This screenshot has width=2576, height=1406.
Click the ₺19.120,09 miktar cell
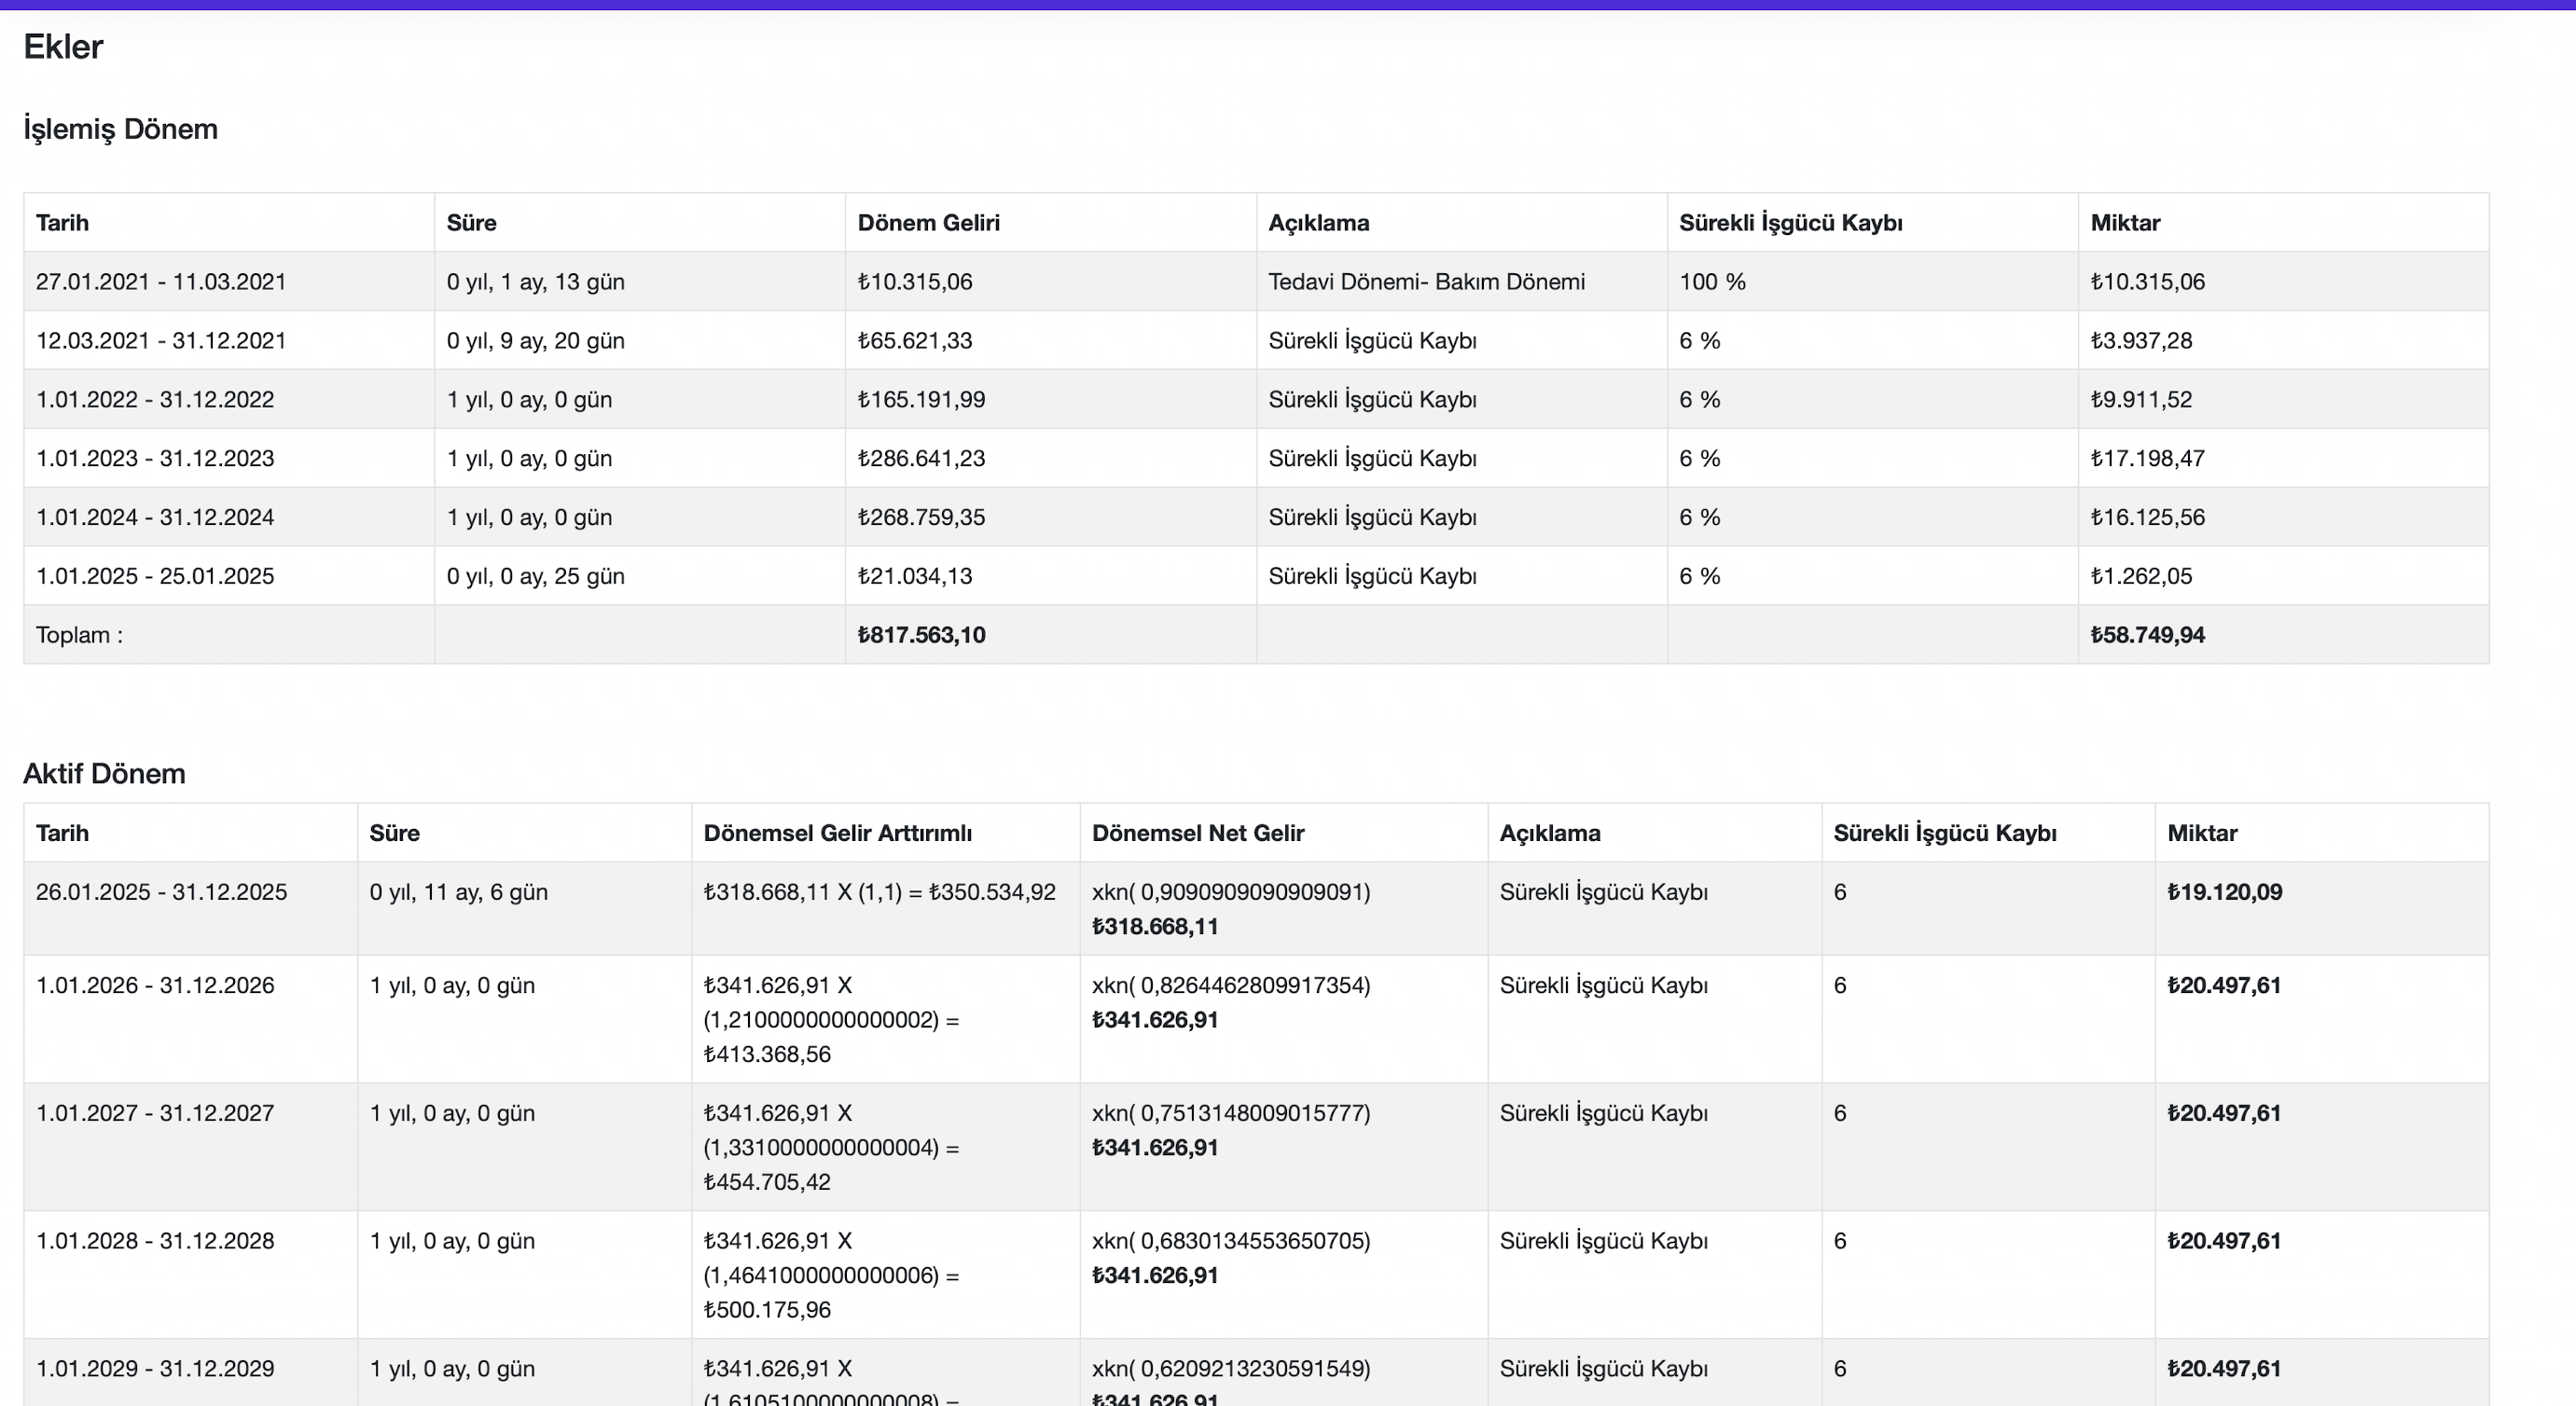coord(2224,891)
